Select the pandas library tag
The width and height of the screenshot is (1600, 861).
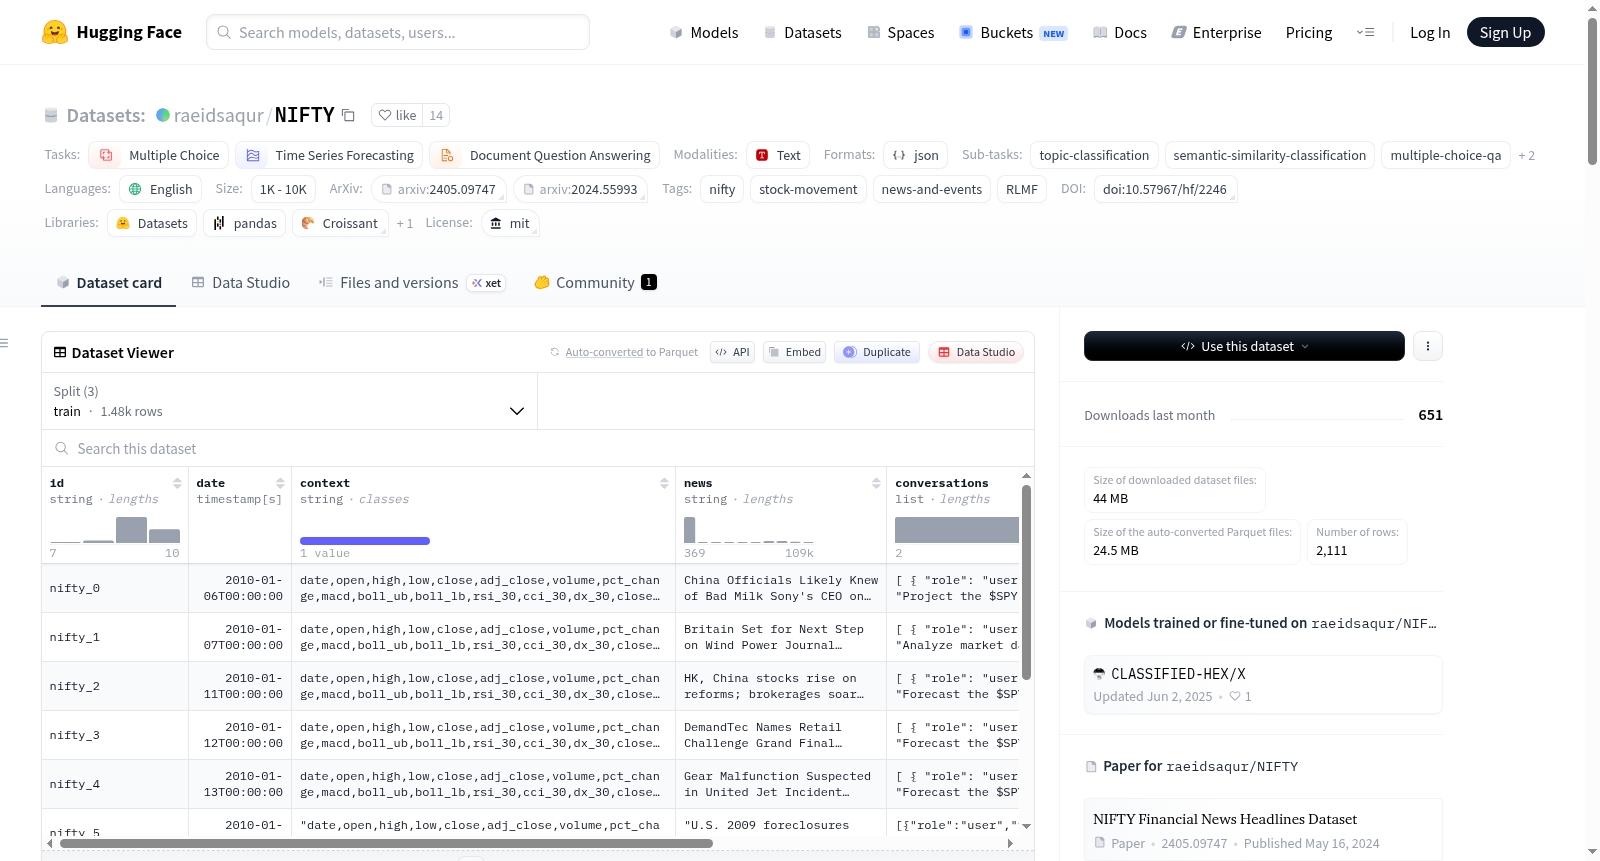pos(245,223)
